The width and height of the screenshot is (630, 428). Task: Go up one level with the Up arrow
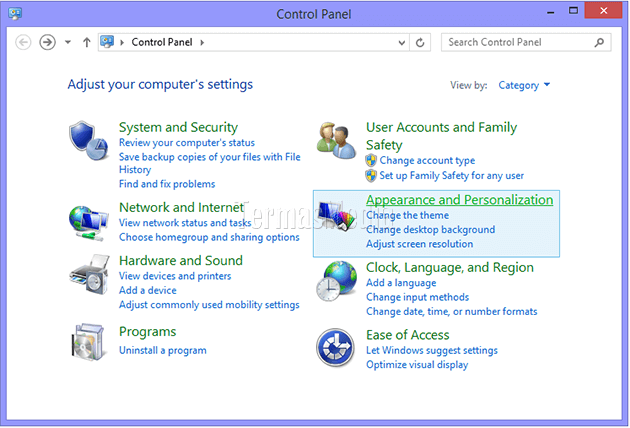pos(86,42)
